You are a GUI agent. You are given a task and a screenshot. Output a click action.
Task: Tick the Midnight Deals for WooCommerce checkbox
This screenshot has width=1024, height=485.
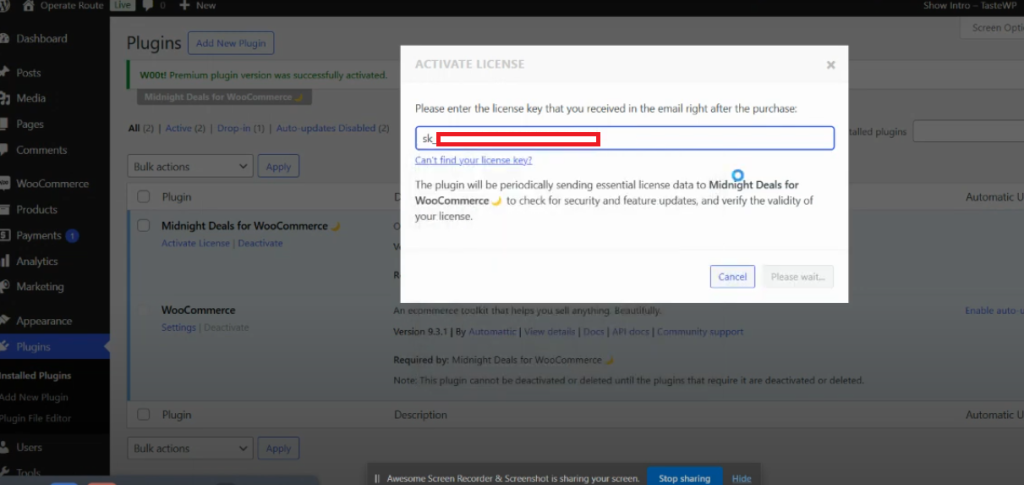144,226
